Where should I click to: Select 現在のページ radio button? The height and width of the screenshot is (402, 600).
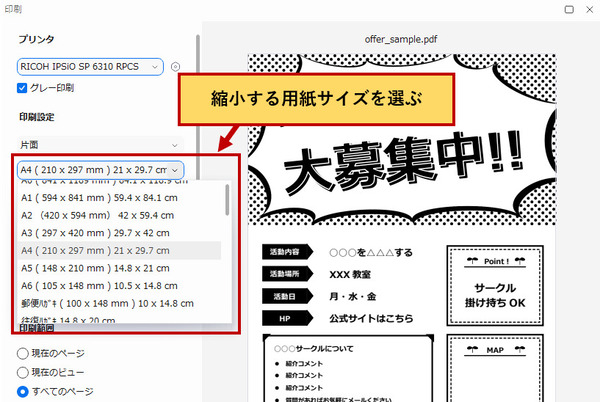[x=23, y=353]
